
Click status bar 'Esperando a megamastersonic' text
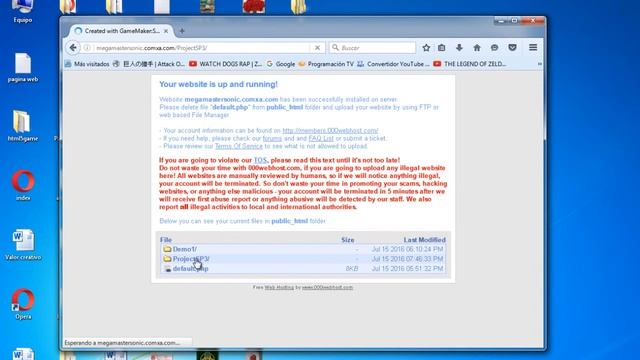(122, 343)
